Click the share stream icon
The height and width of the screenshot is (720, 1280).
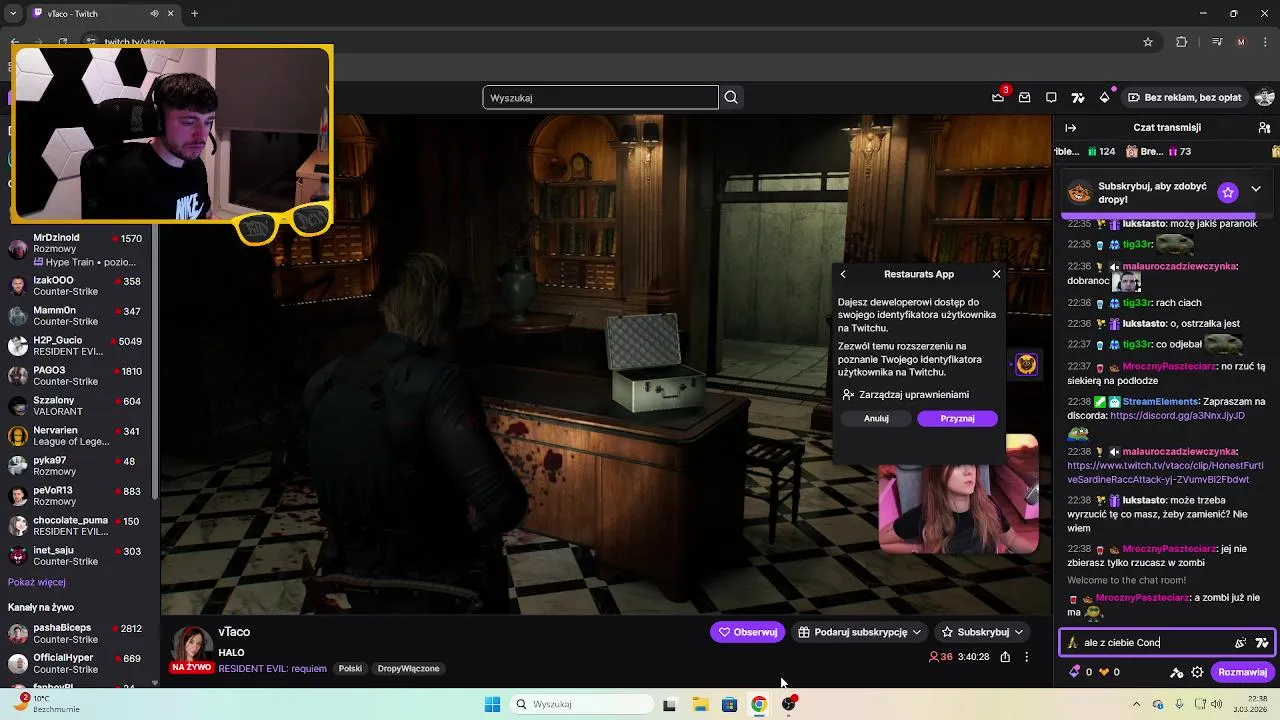pyautogui.click(x=1005, y=657)
